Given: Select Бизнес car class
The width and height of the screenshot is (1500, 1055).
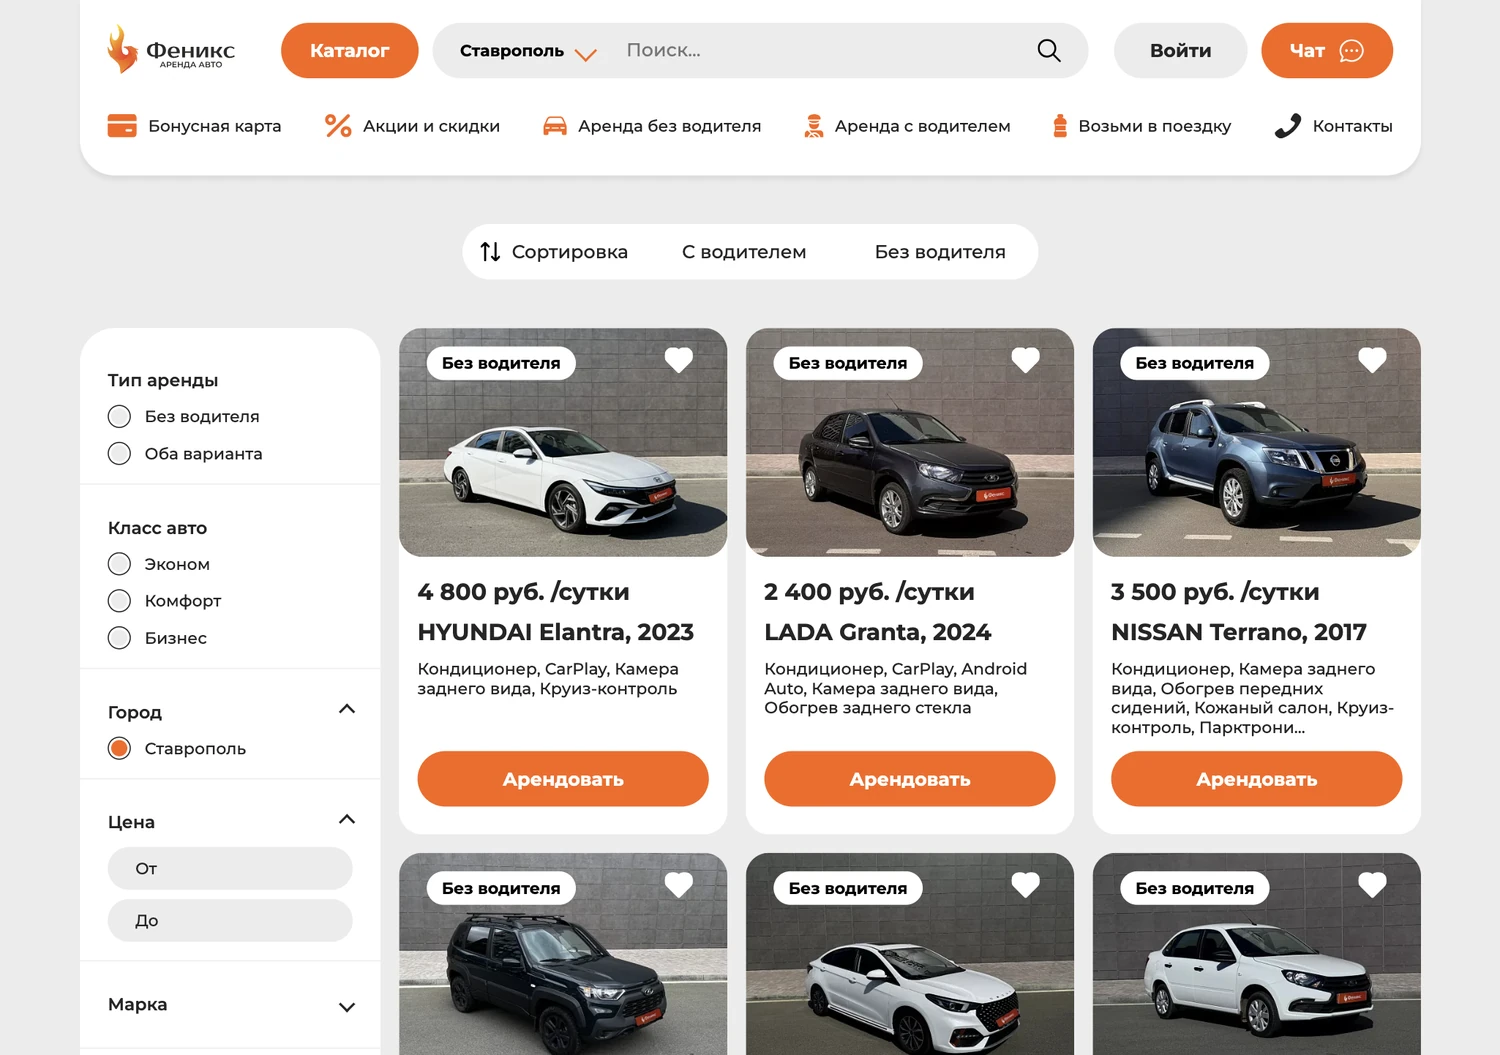Looking at the screenshot, I should click(x=119, y=638).
